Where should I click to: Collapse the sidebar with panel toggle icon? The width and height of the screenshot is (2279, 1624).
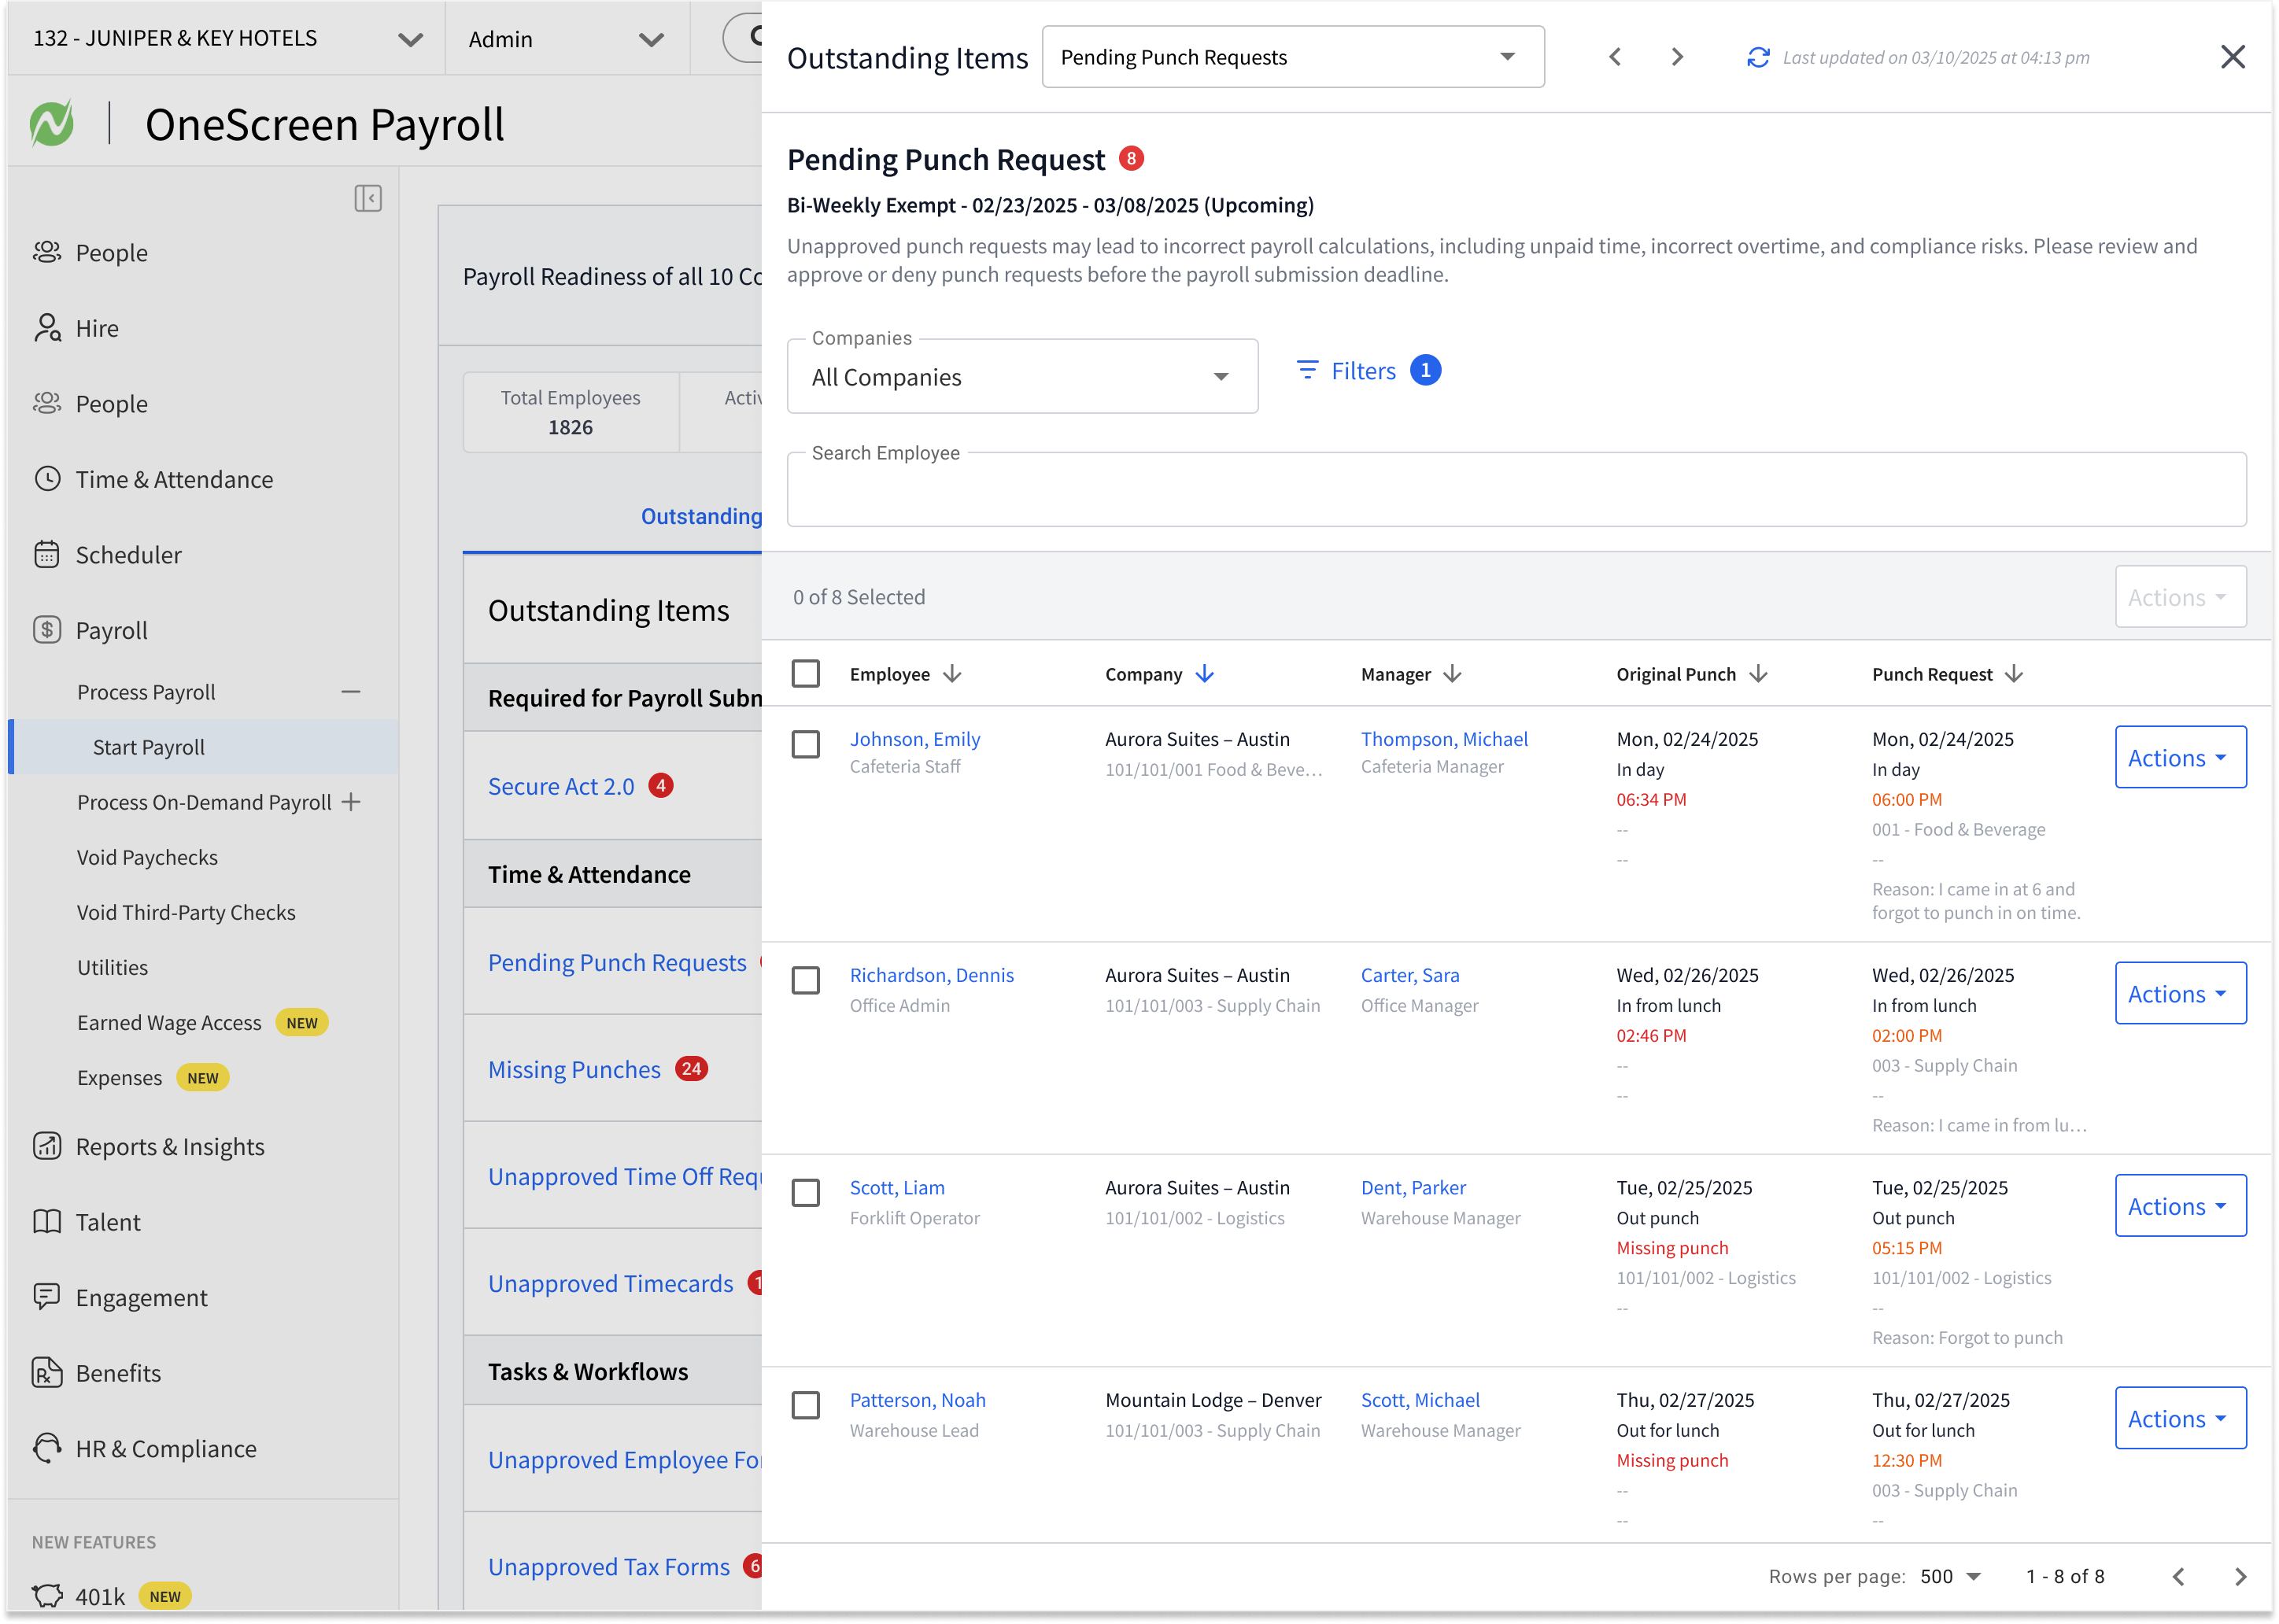(368, 198)
